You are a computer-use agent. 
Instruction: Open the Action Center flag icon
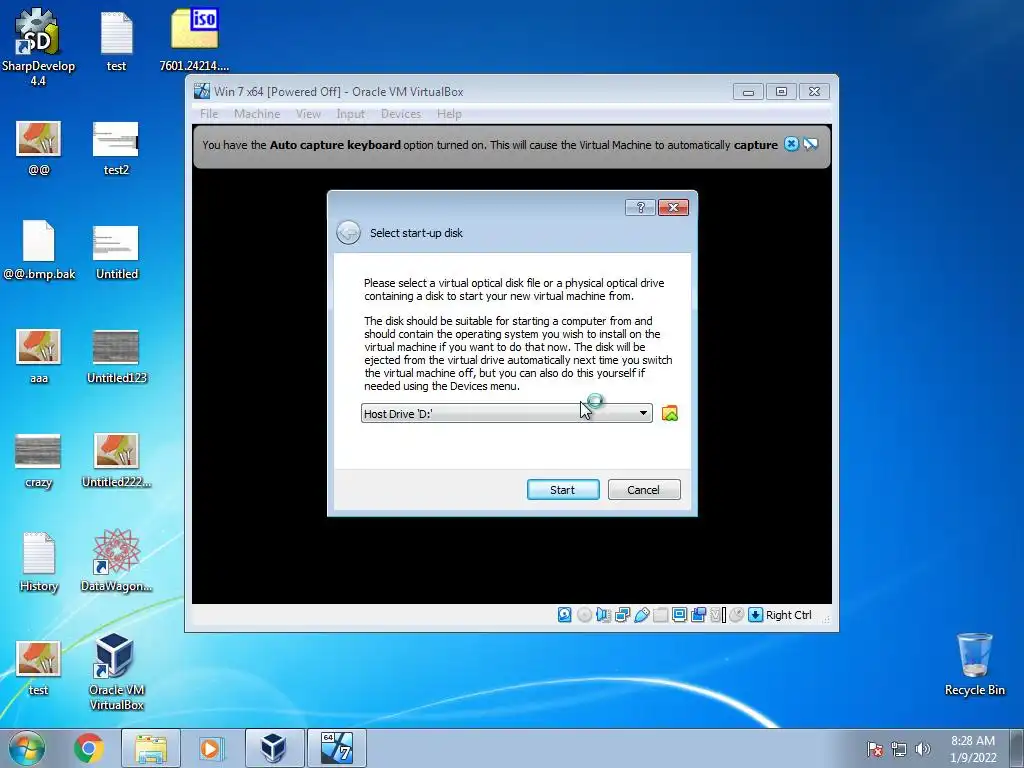pos(875,749)
